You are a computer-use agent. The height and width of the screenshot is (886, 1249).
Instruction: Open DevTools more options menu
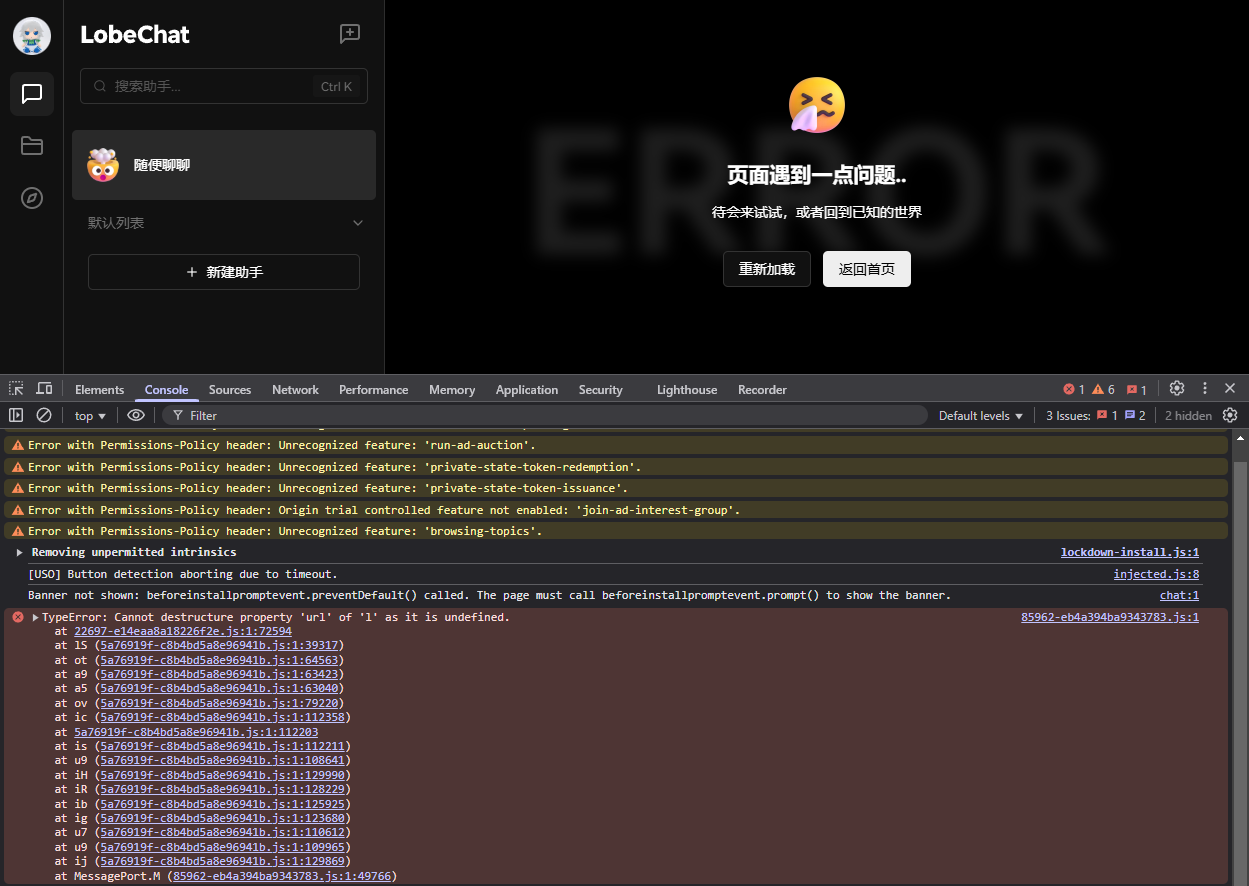1205,389
